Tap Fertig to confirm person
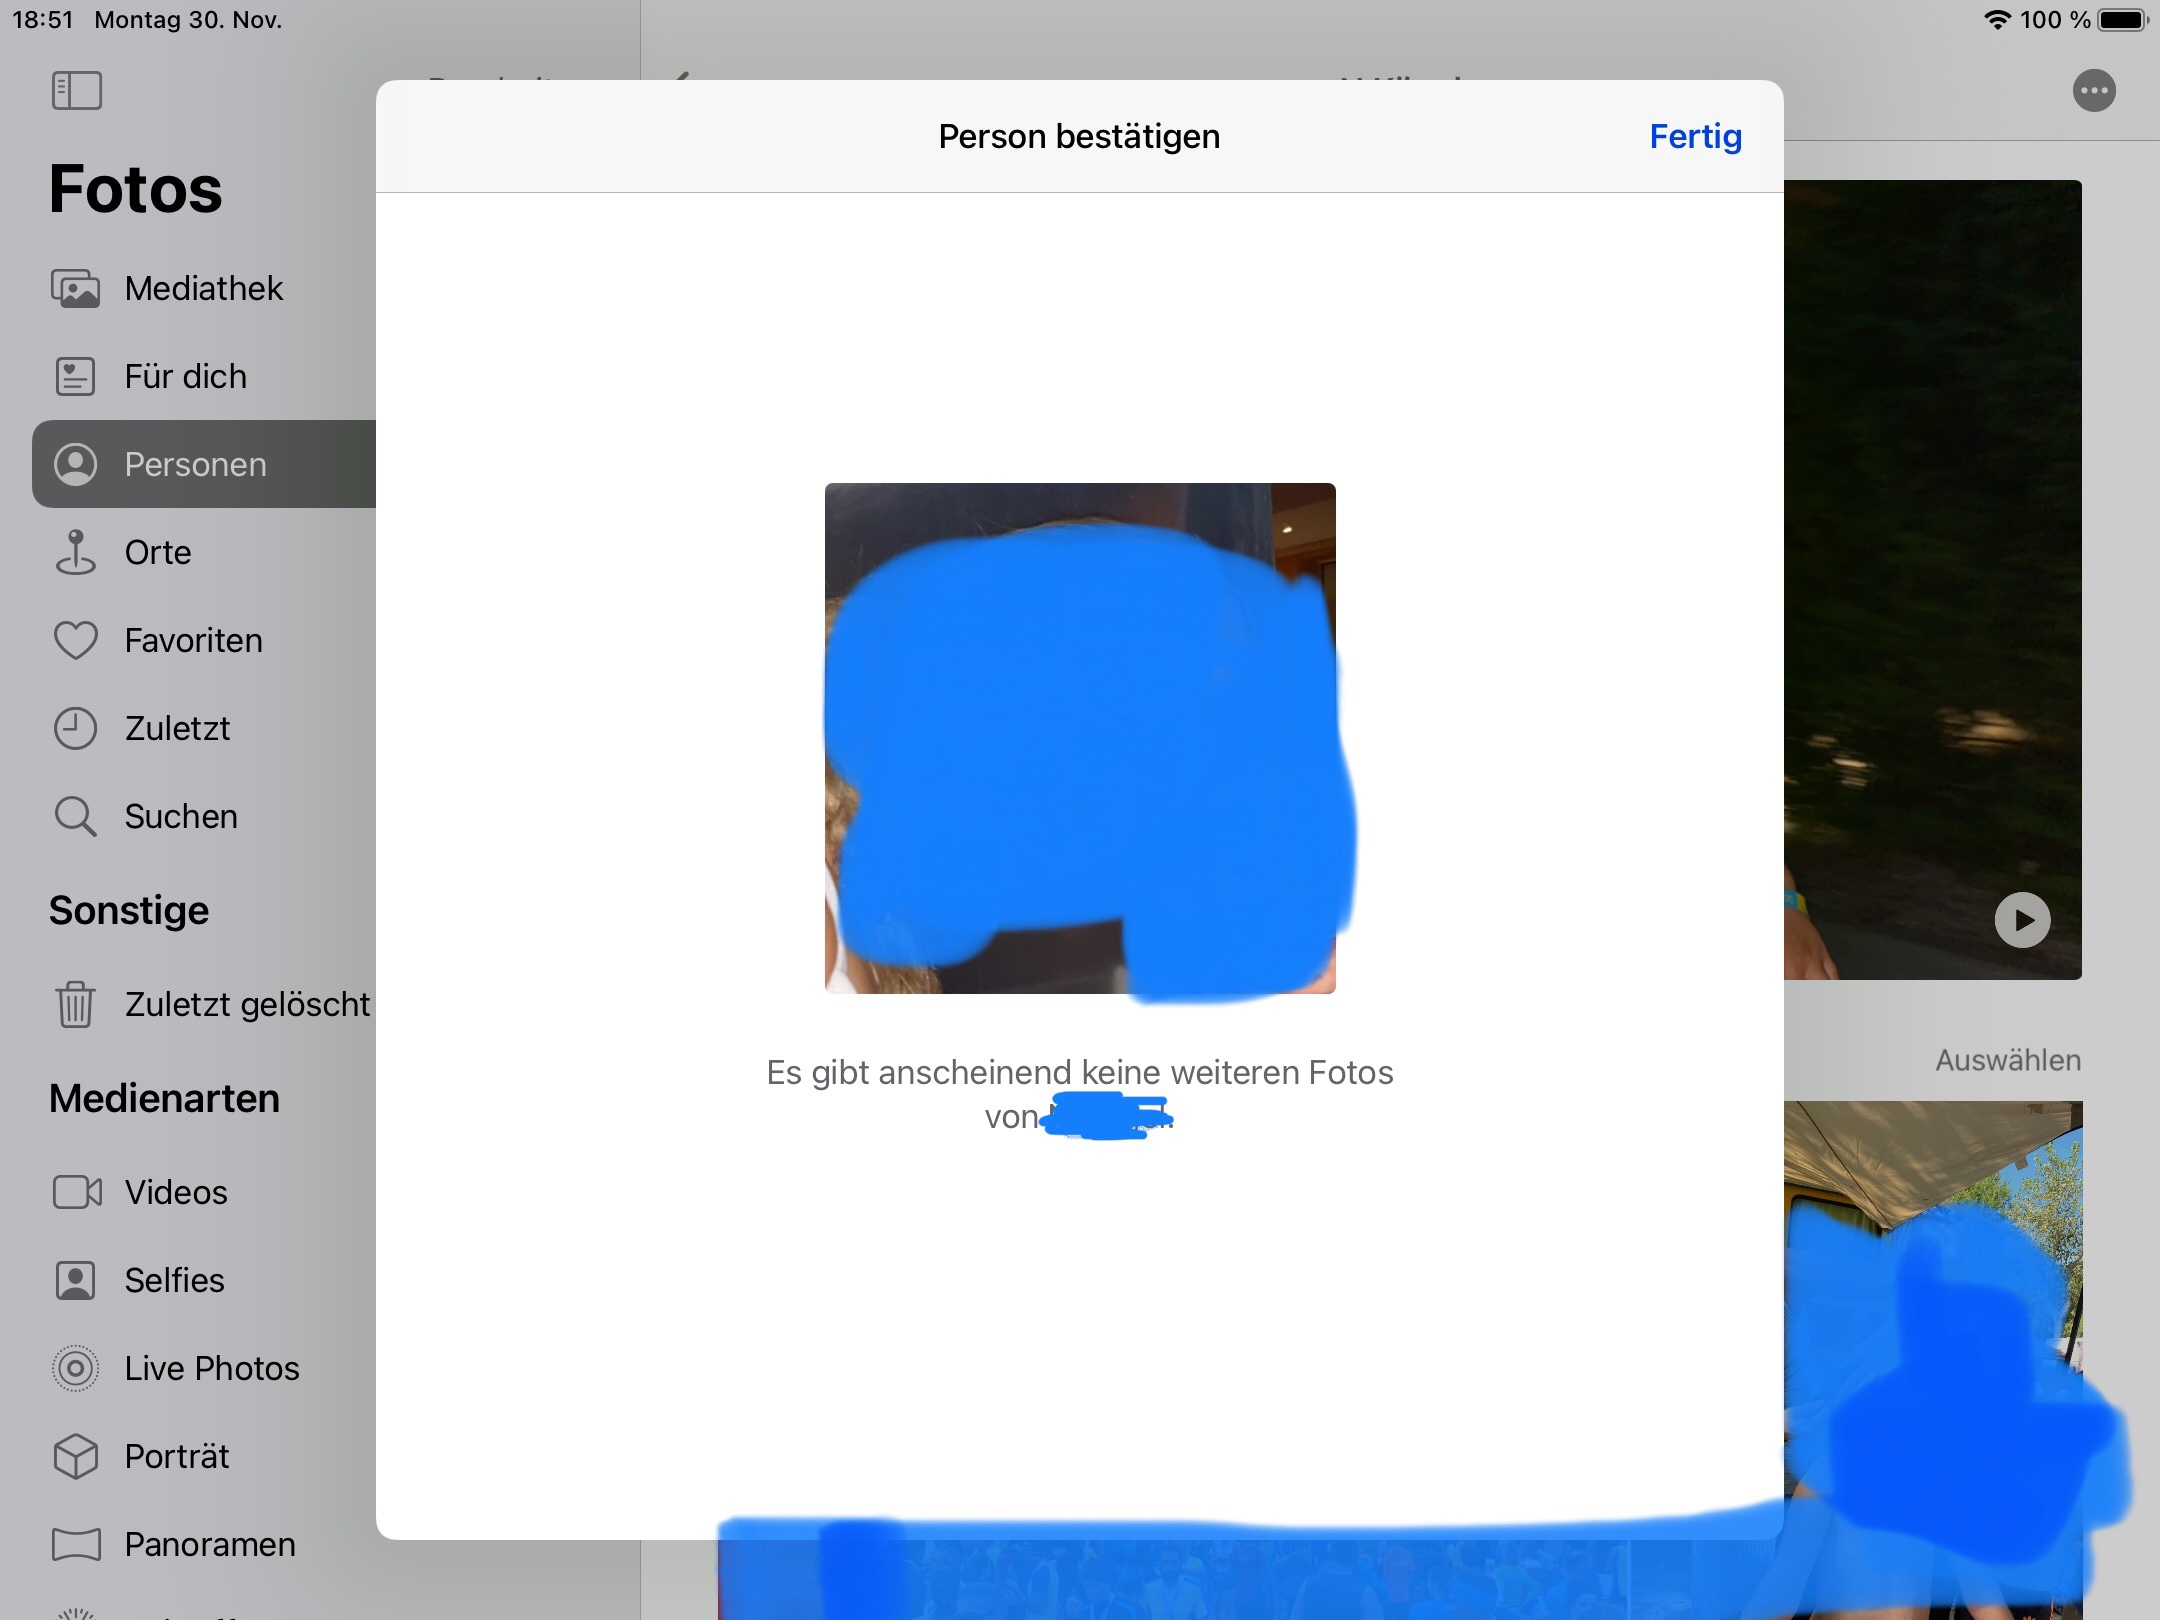Screen dimensions: 2160x1620 pos(1695,136)
